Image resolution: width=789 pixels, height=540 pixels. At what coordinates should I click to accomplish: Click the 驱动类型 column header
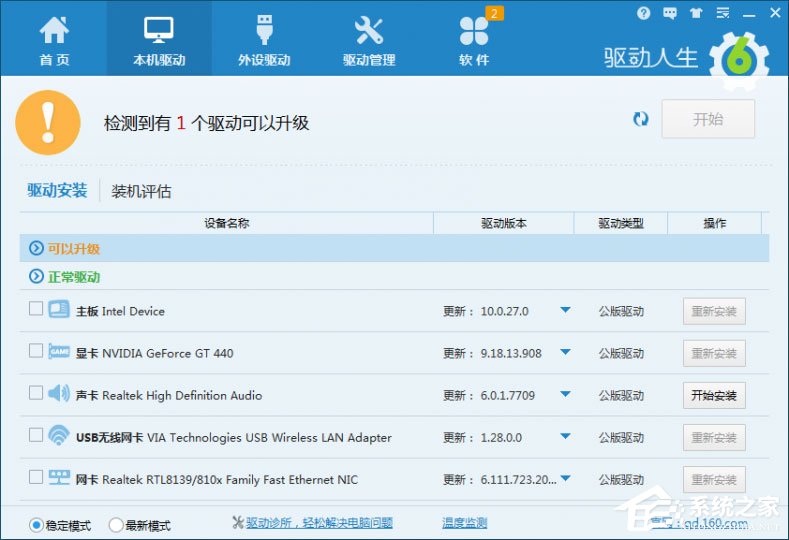[621, 223]
